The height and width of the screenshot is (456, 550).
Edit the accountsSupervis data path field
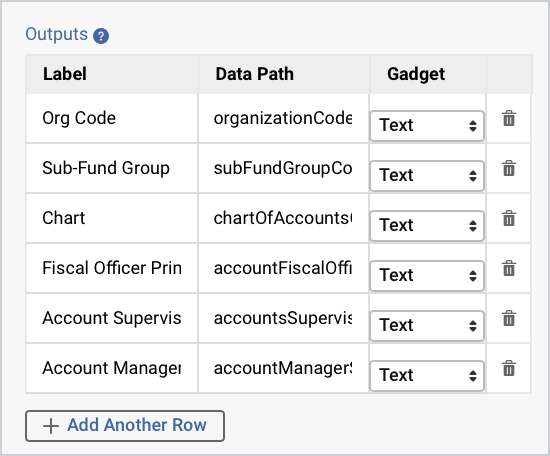[x=283, y=318]
